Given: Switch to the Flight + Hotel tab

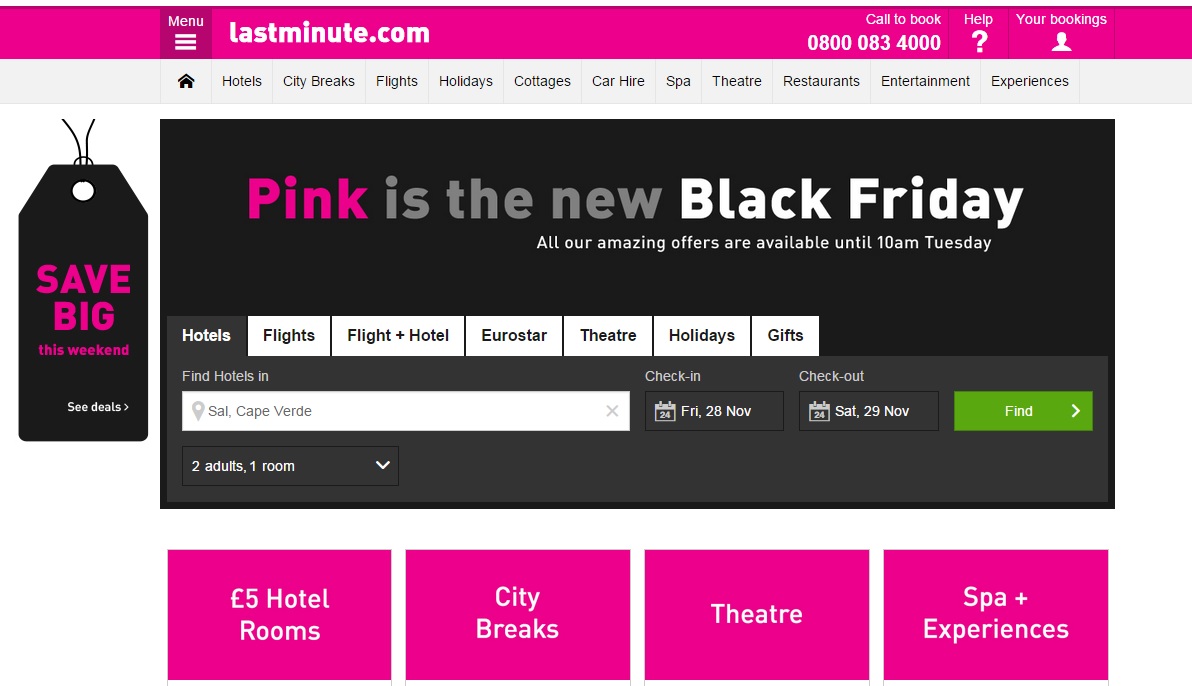Looking at the screenshot, I should 398,335.
